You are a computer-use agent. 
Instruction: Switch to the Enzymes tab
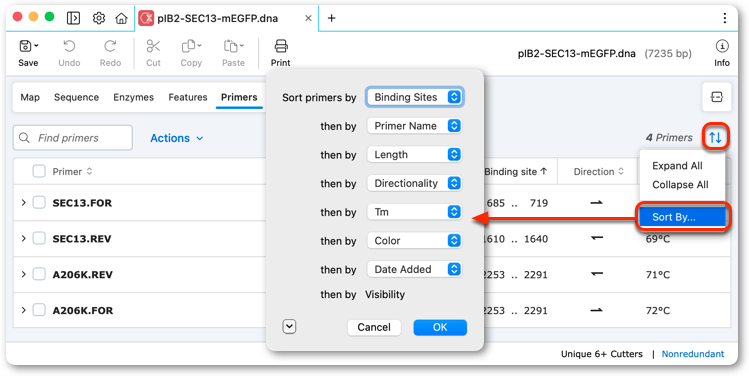[133, 97]
